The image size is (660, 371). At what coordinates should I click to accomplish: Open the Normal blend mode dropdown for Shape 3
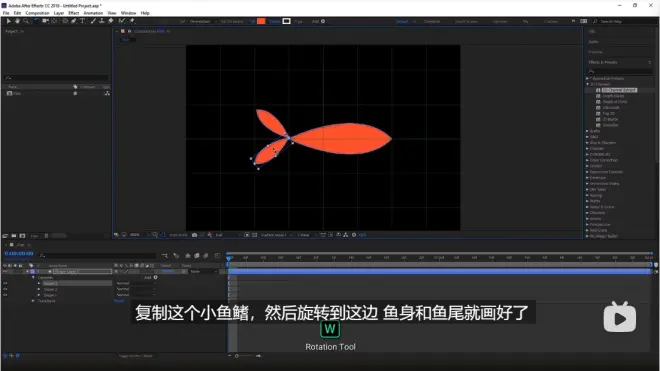[136, 283]
